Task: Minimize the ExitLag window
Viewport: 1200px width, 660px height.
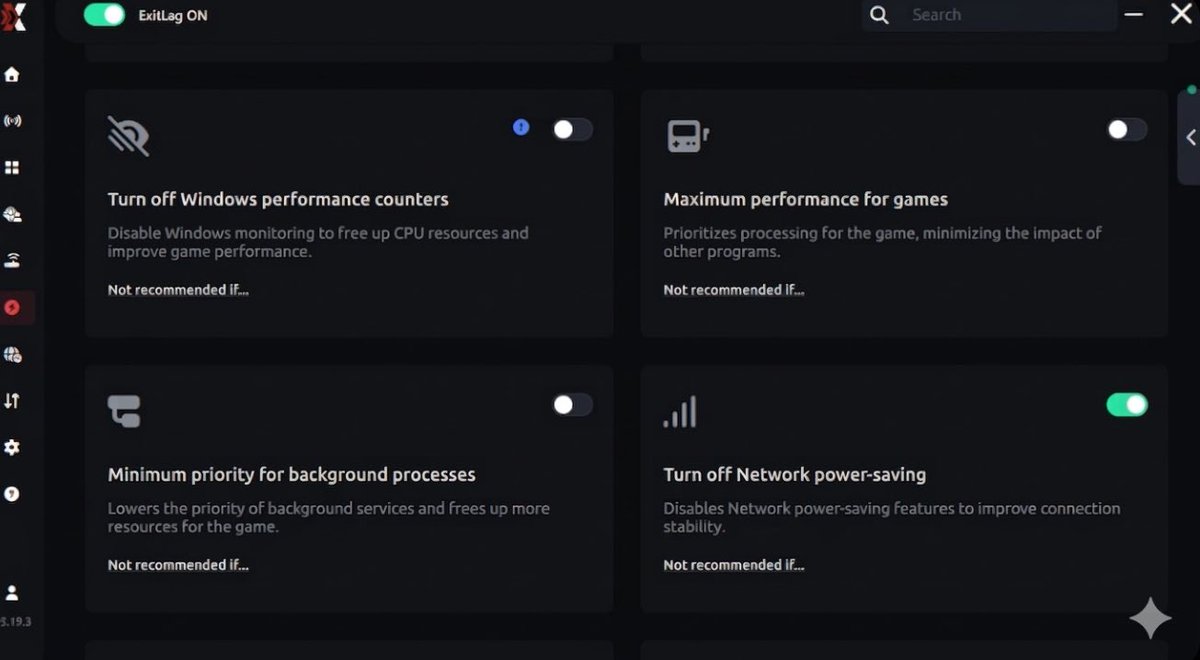Action: 1133,14
